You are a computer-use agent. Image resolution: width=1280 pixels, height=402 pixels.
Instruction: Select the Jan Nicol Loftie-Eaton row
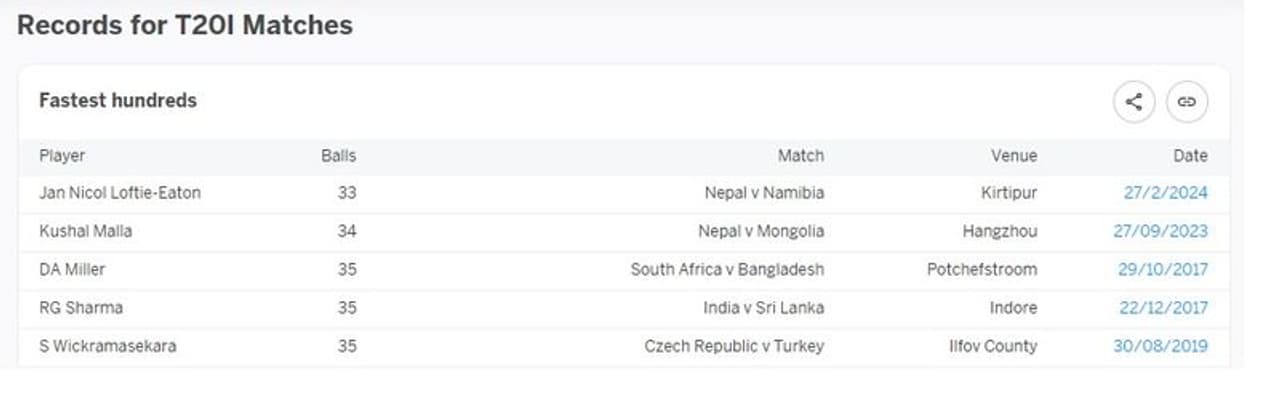click(120, 193)
